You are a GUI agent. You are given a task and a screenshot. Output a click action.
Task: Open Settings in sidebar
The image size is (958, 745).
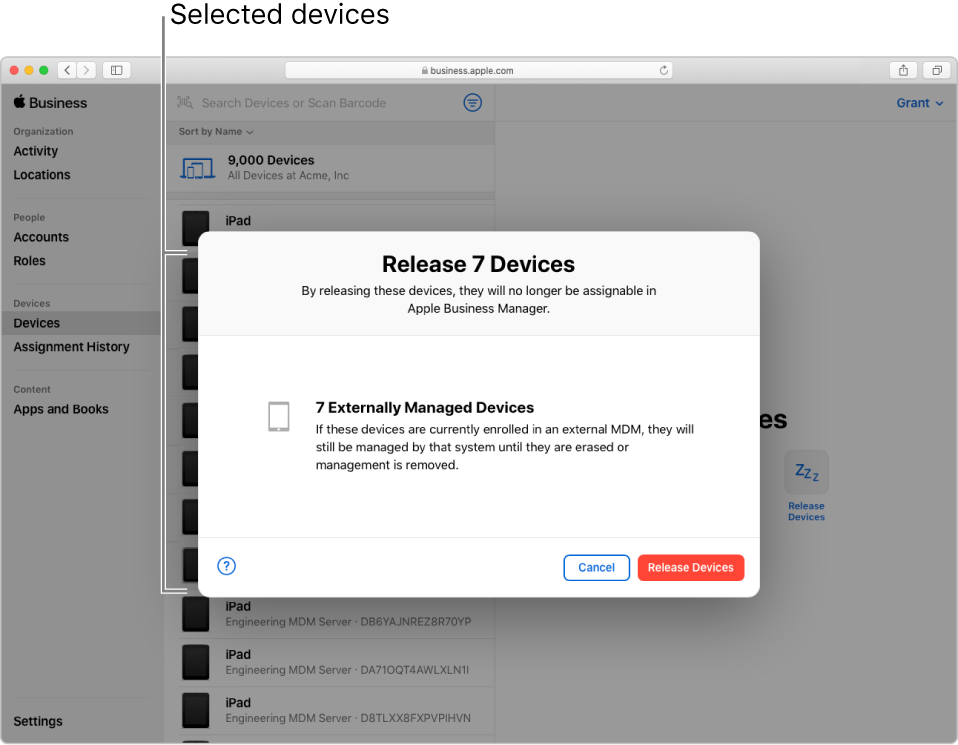(38, 721)
